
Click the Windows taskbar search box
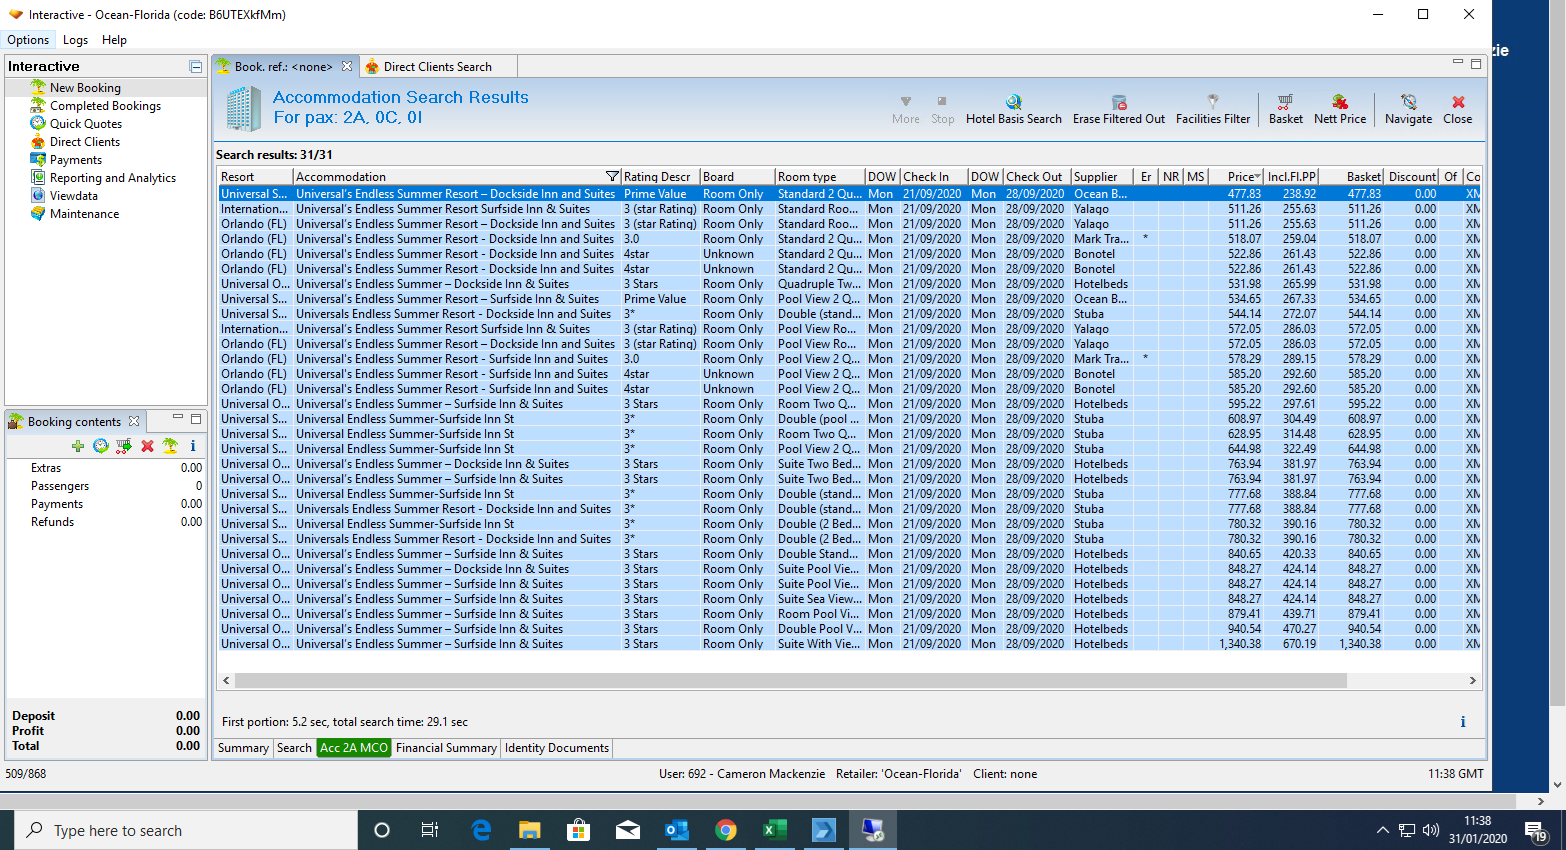coord(186,830)
